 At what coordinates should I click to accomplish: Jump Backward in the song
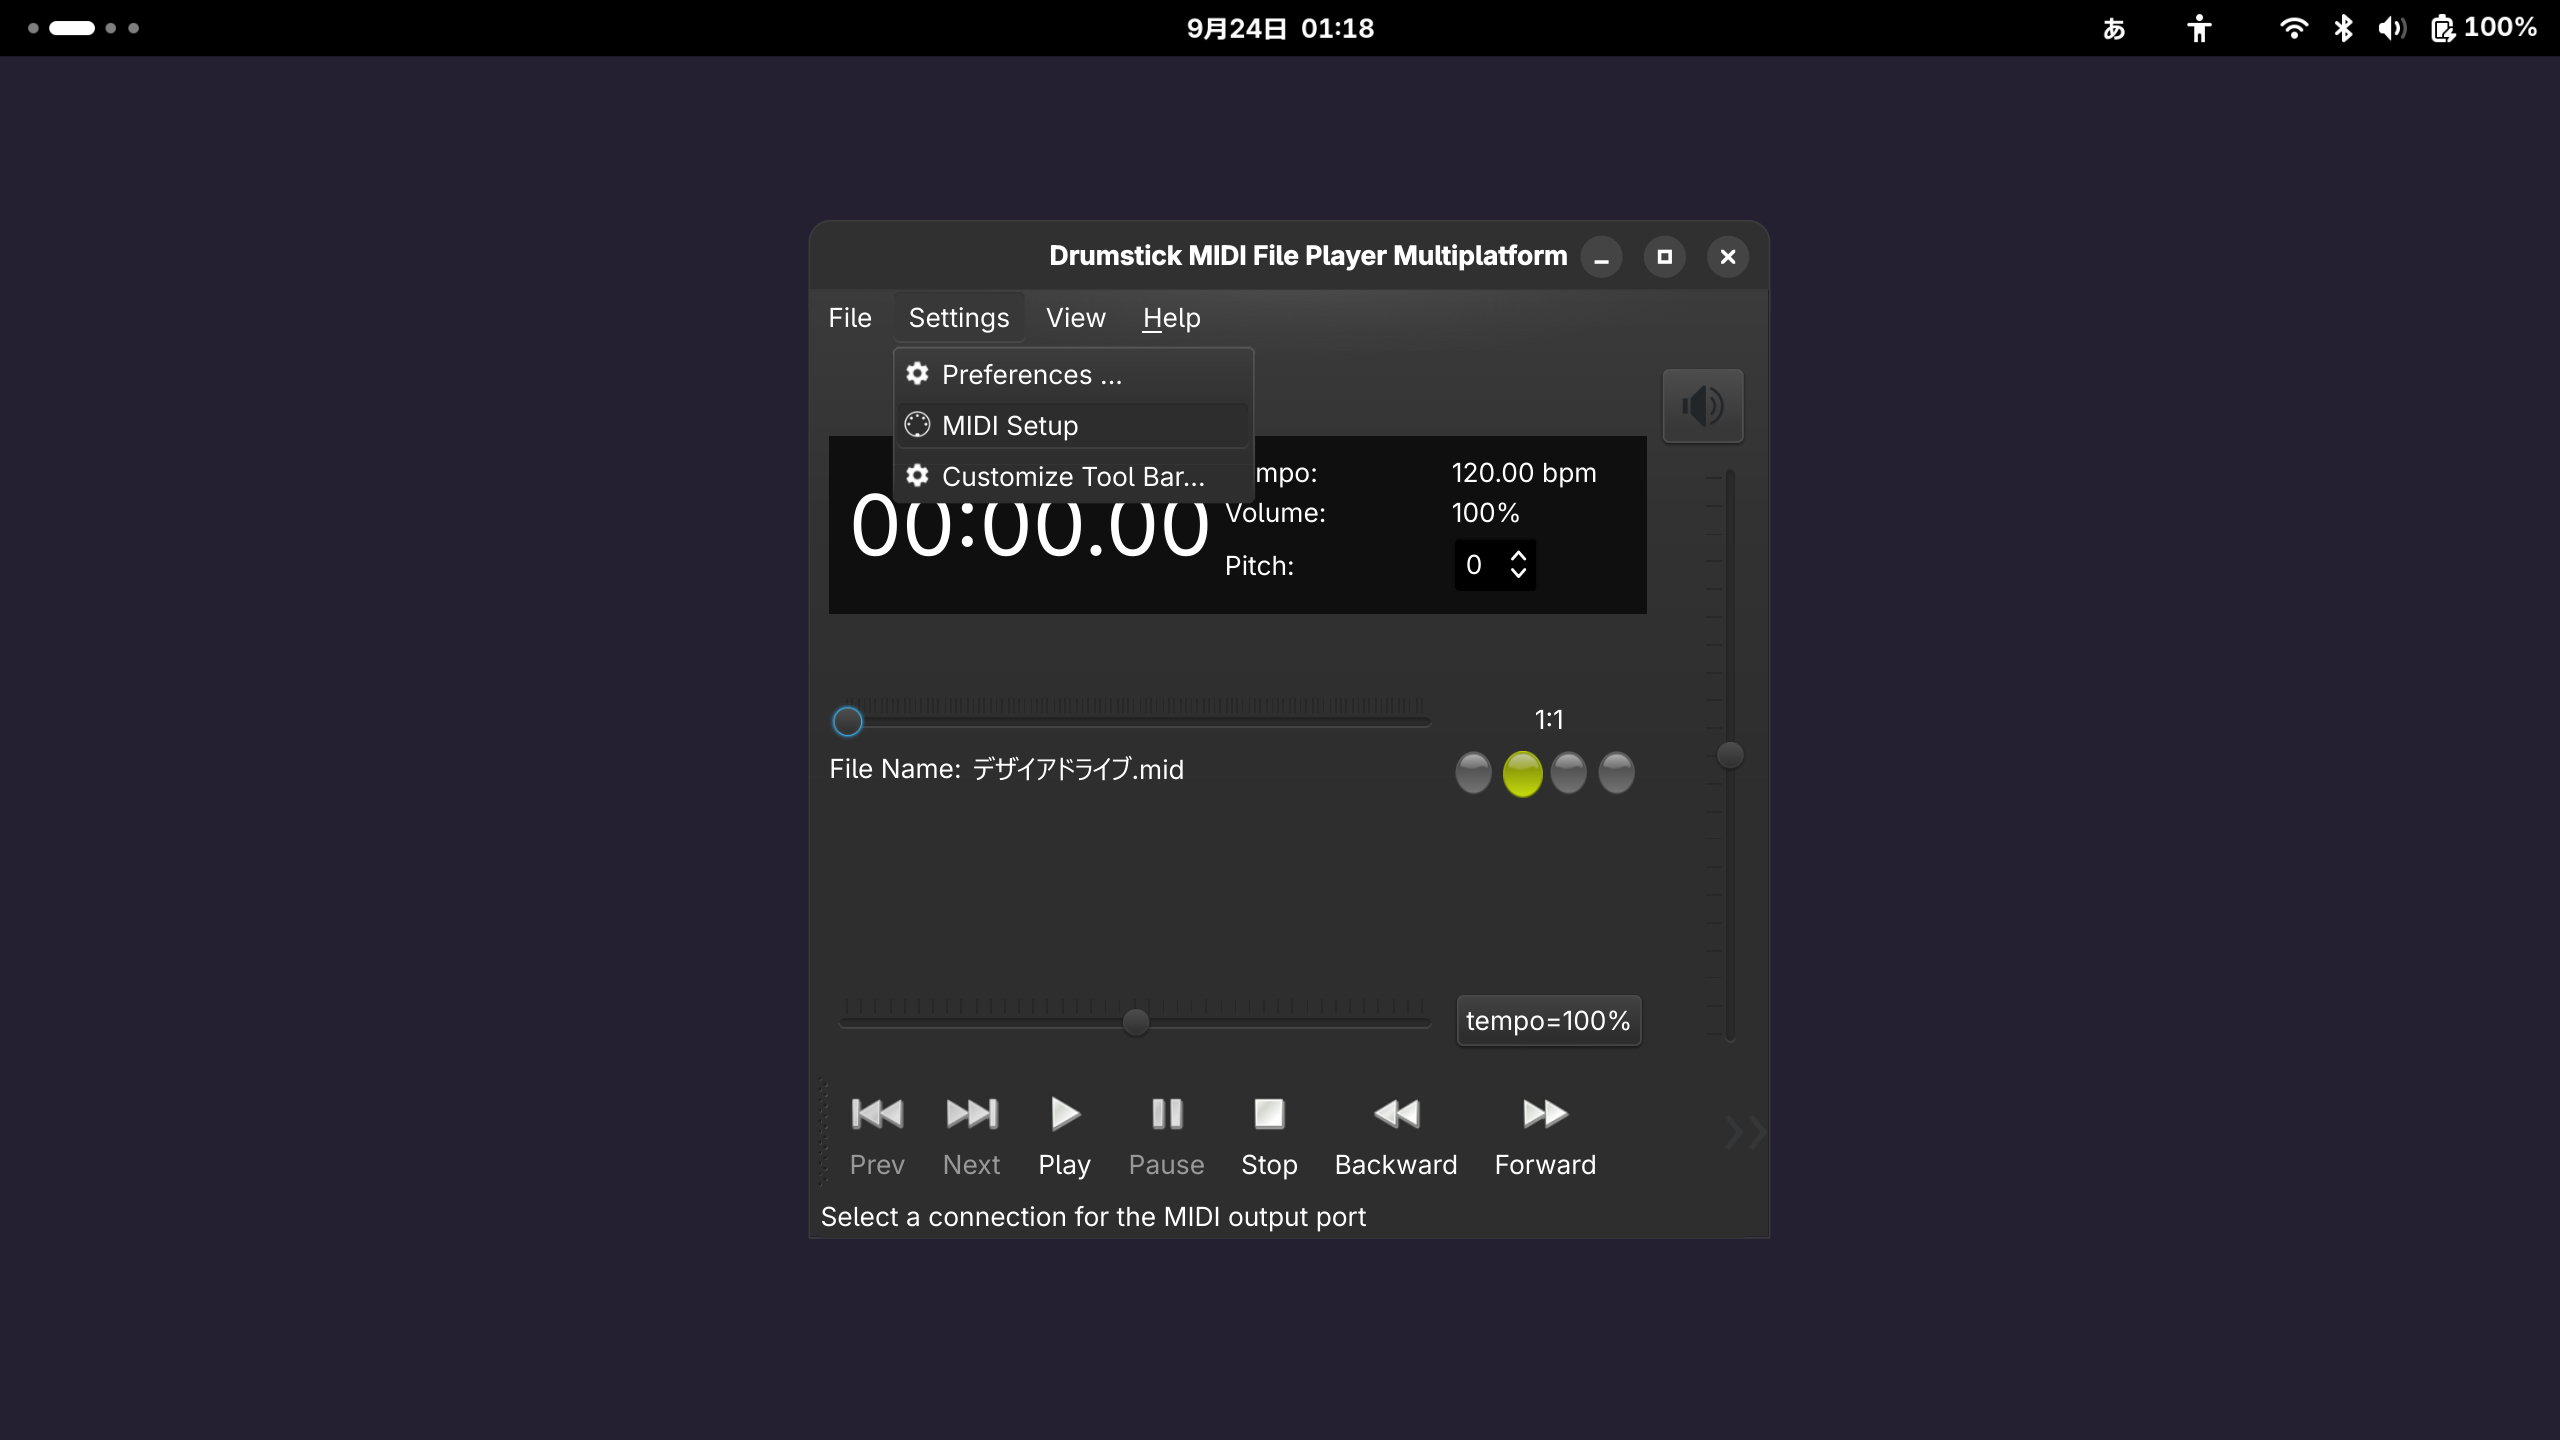tap(1396, 1136)
